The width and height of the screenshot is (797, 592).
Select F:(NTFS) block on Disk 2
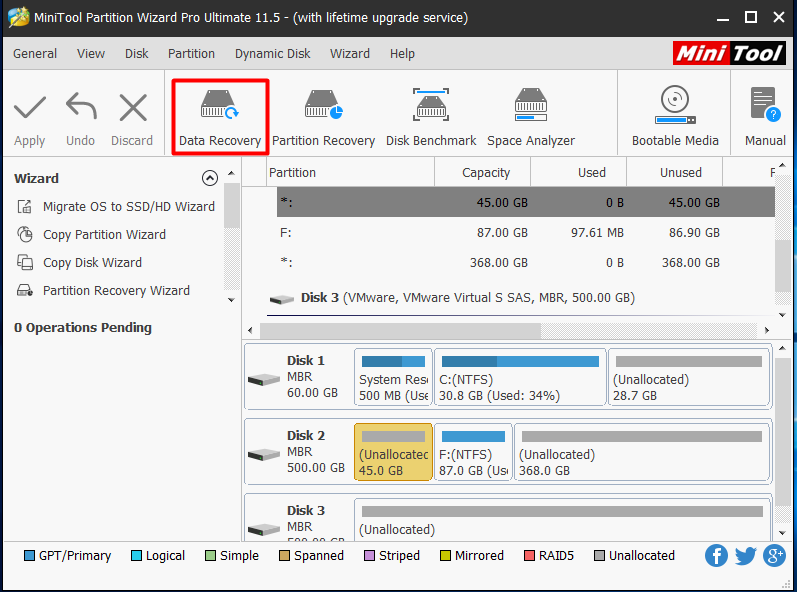click(x=473, y=452)
